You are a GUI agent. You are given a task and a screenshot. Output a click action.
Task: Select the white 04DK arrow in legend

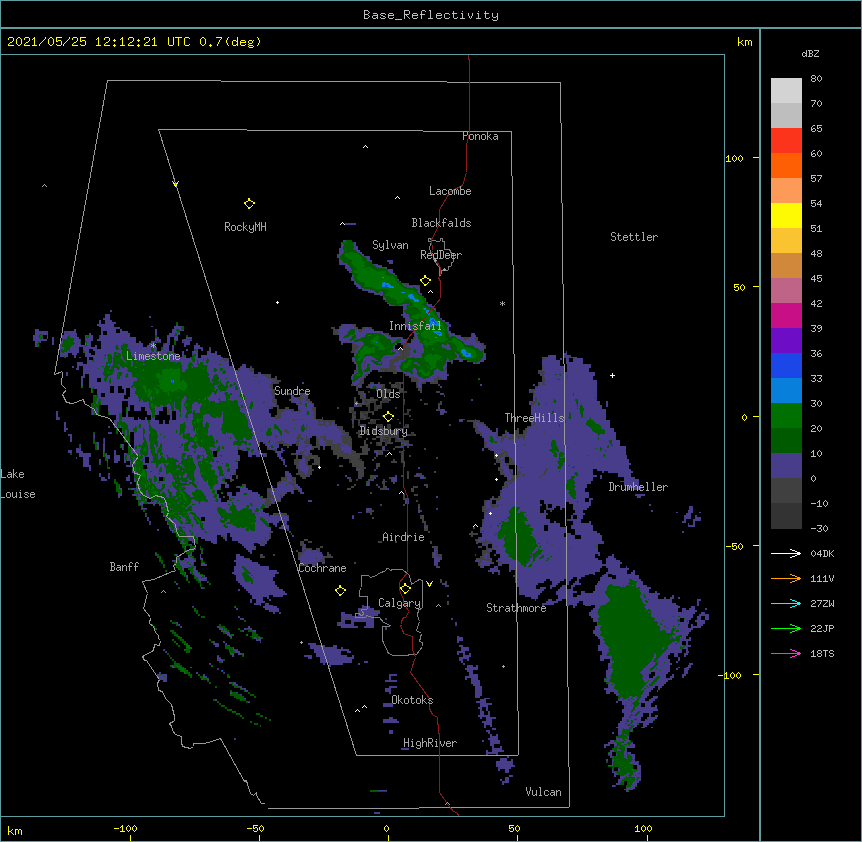point(786,553)
